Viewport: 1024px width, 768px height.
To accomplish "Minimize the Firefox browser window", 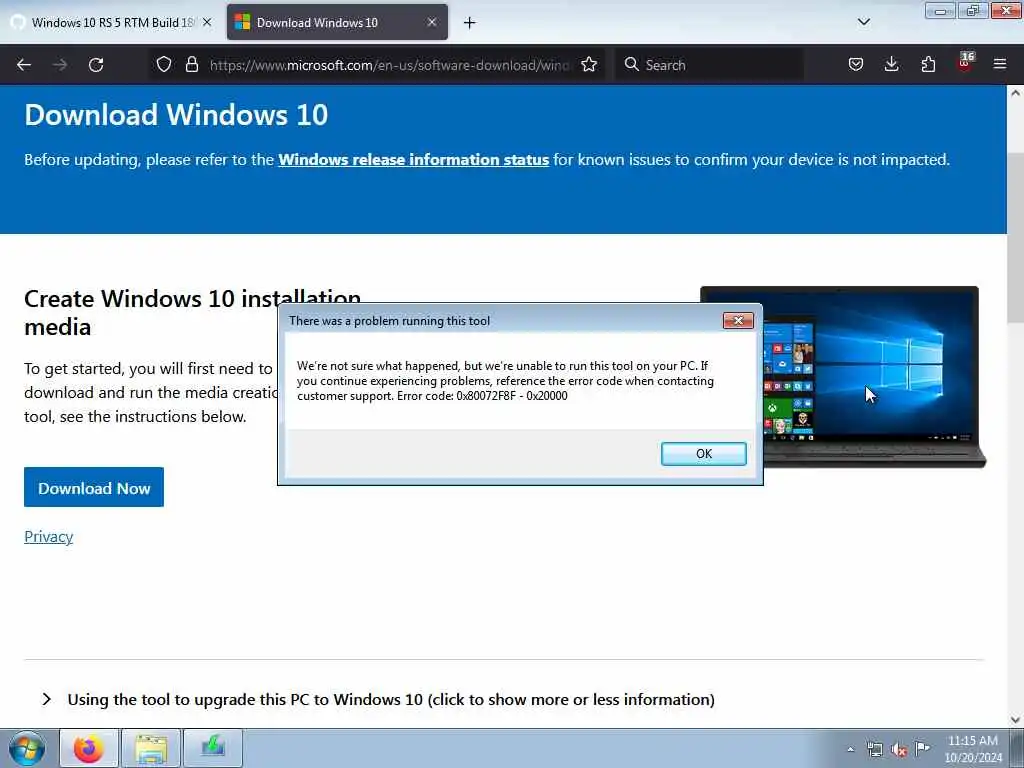I will click(940, 10).
